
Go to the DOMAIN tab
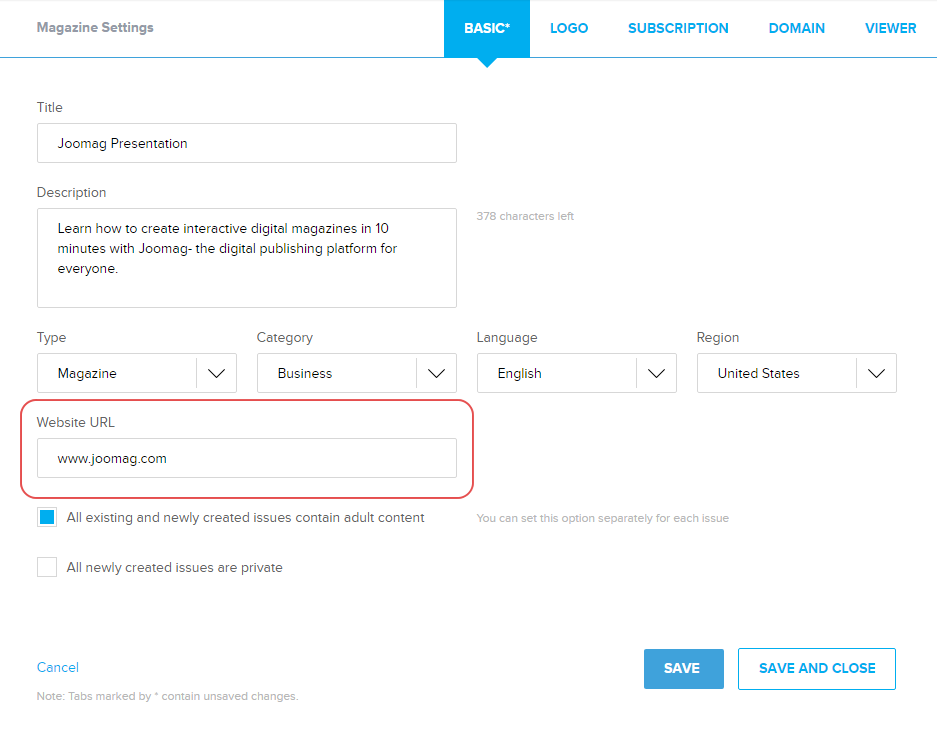(x=796, y=28)
